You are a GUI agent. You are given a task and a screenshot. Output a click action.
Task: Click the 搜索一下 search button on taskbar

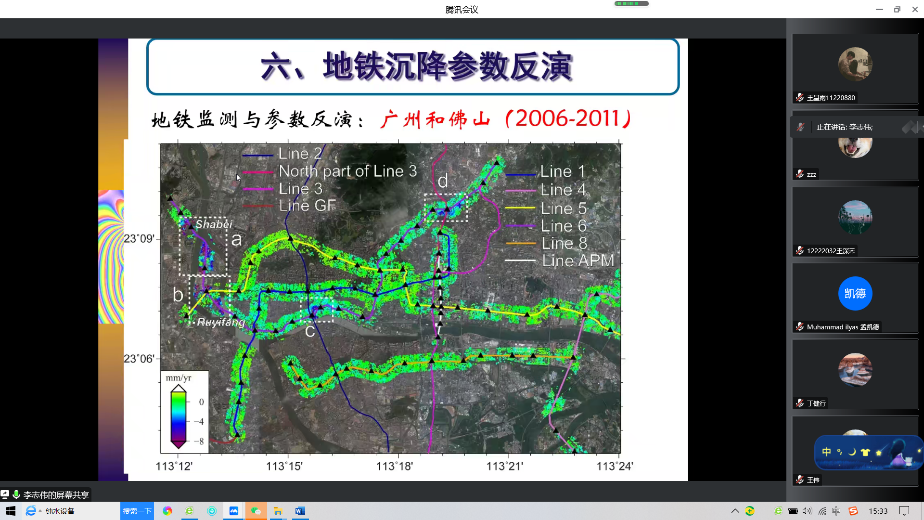137,510
